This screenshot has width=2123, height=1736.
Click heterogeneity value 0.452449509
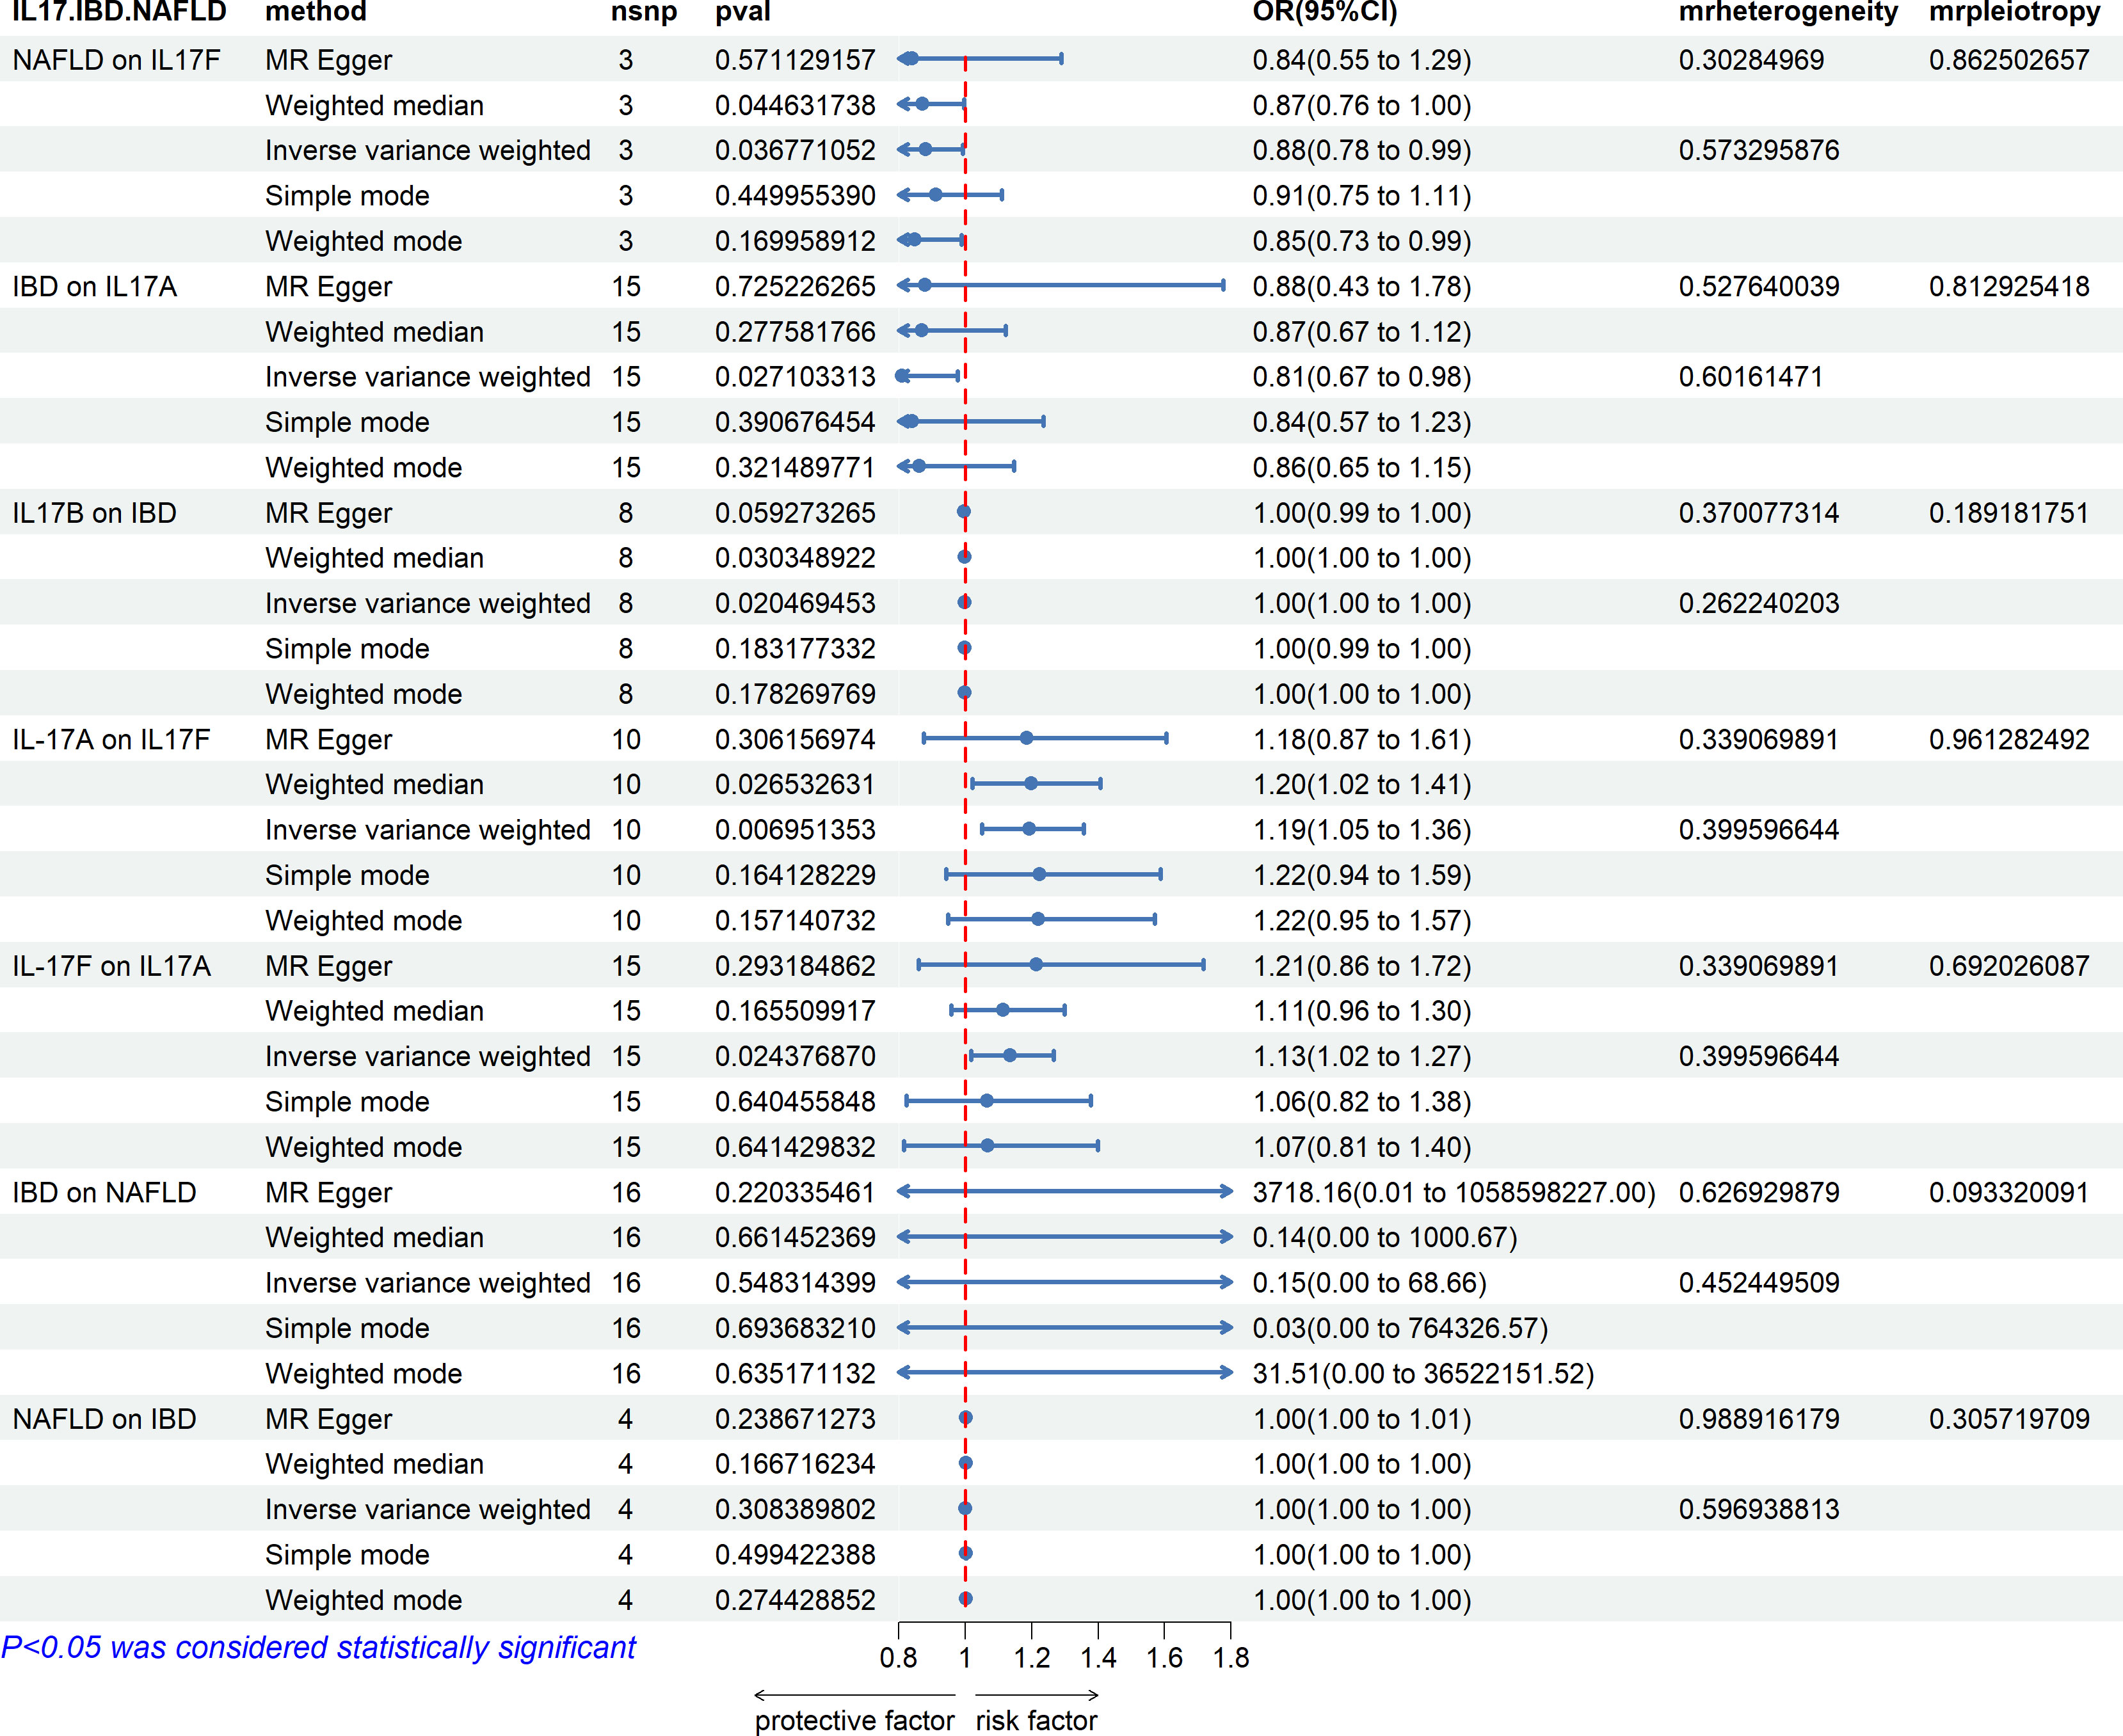point(1759,1283)
